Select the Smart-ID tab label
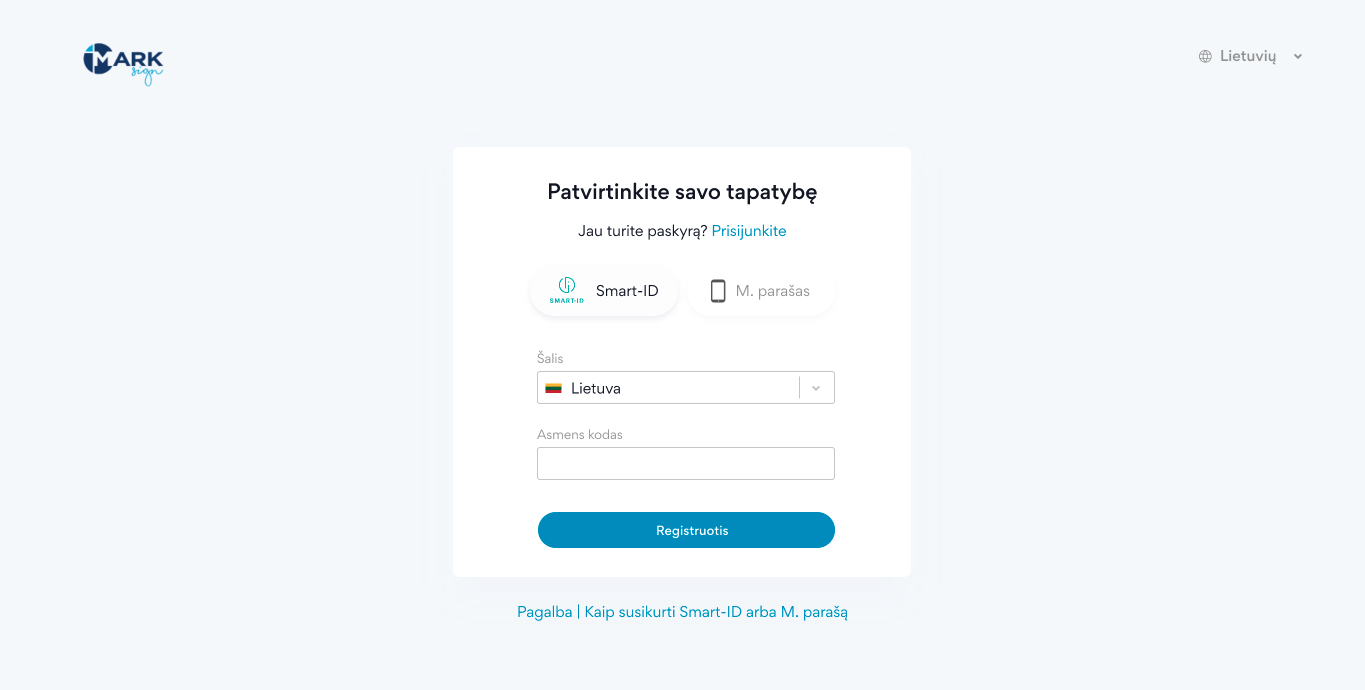This screenshot has width=1365, height=690. (627, 291)
